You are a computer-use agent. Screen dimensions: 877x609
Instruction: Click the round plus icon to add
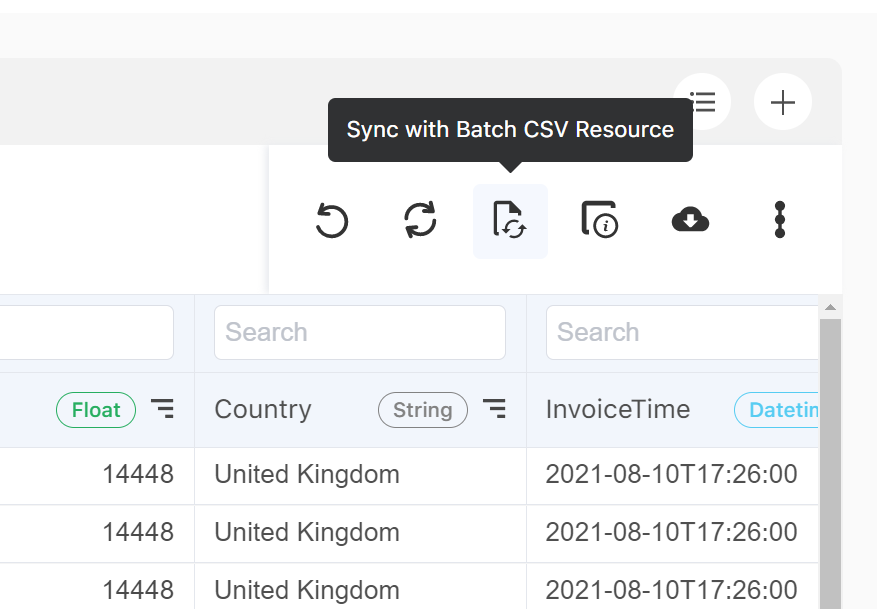pos(783,101)
